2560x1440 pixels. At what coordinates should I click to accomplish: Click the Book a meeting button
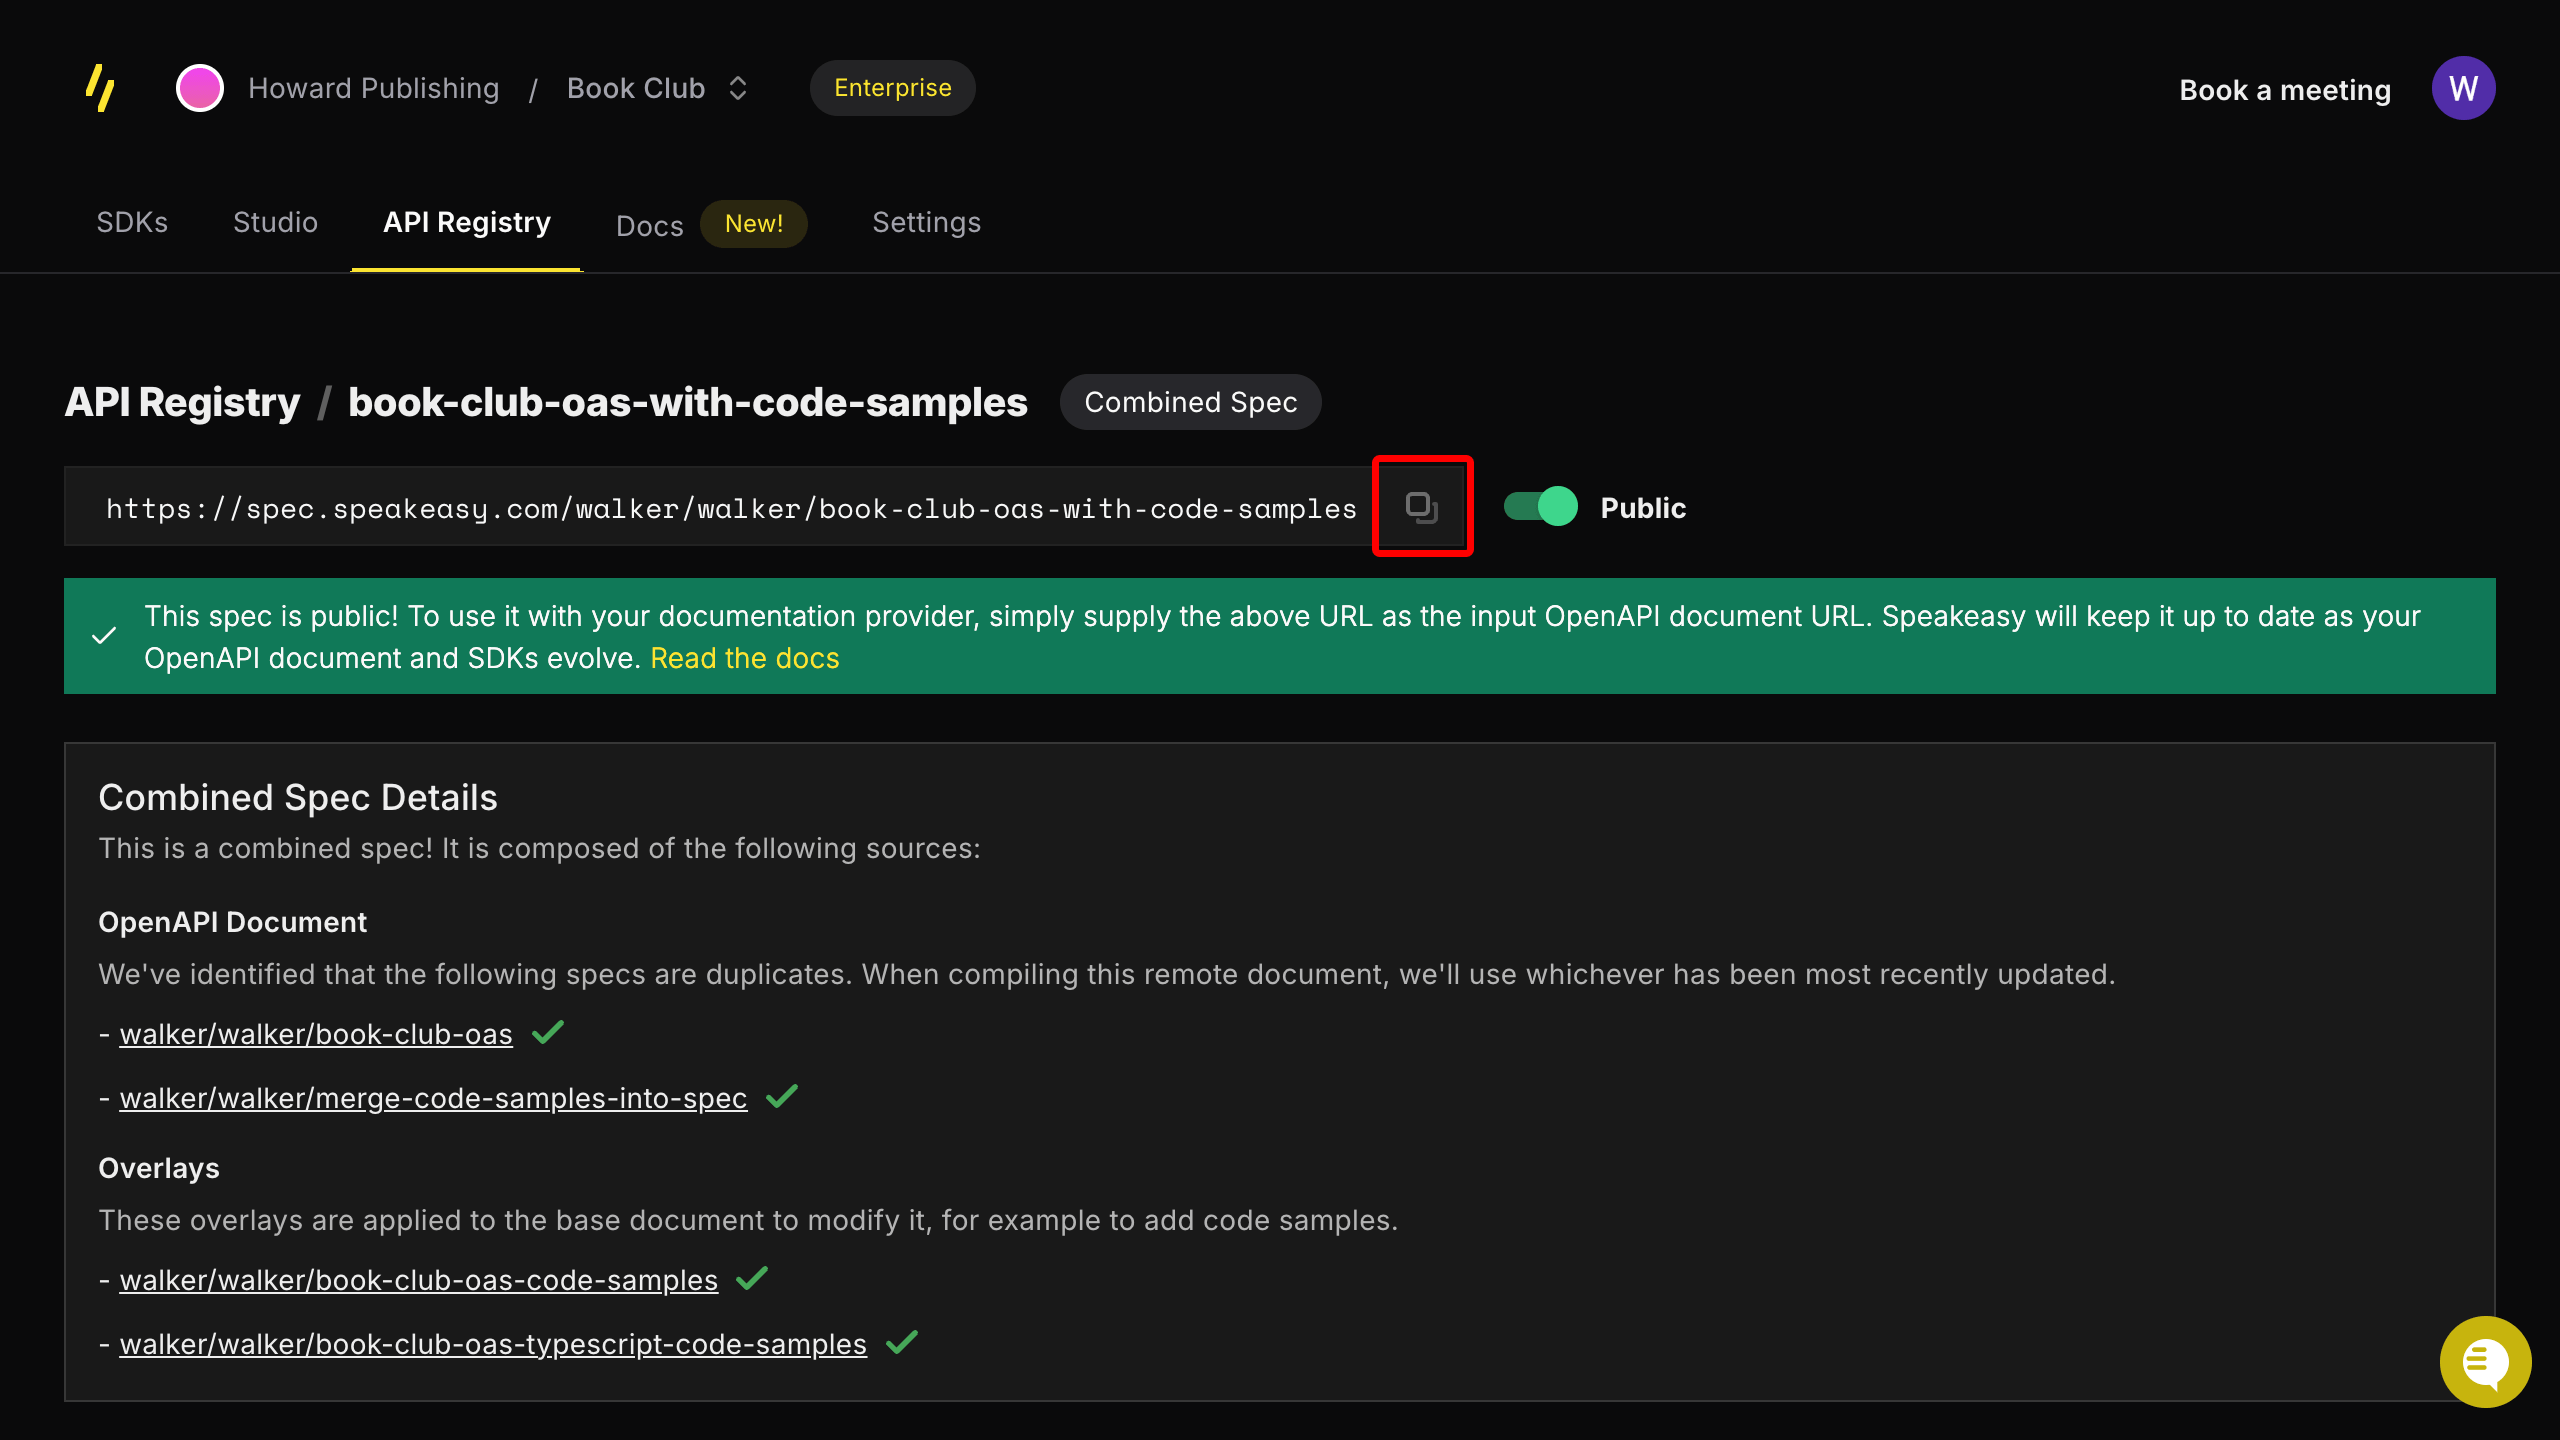[x=2284, y=90]
